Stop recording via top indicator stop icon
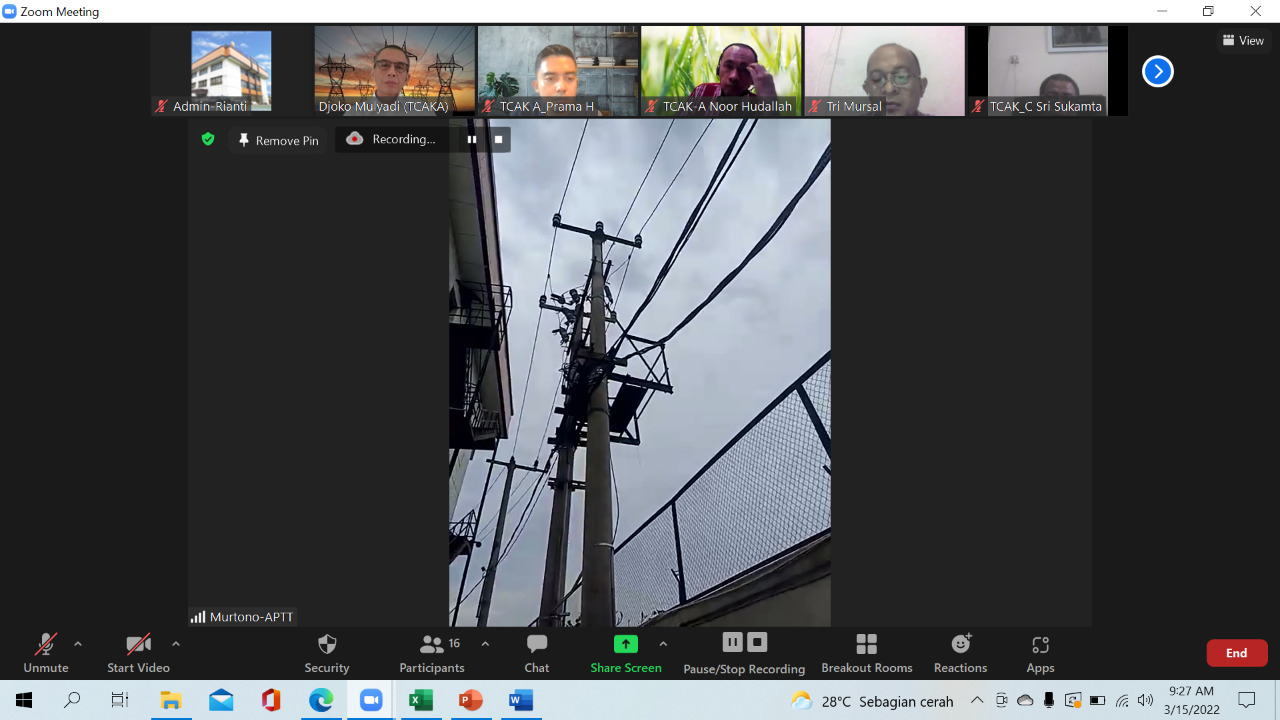This screenshot has width=1280, height=720. [498, 140]
